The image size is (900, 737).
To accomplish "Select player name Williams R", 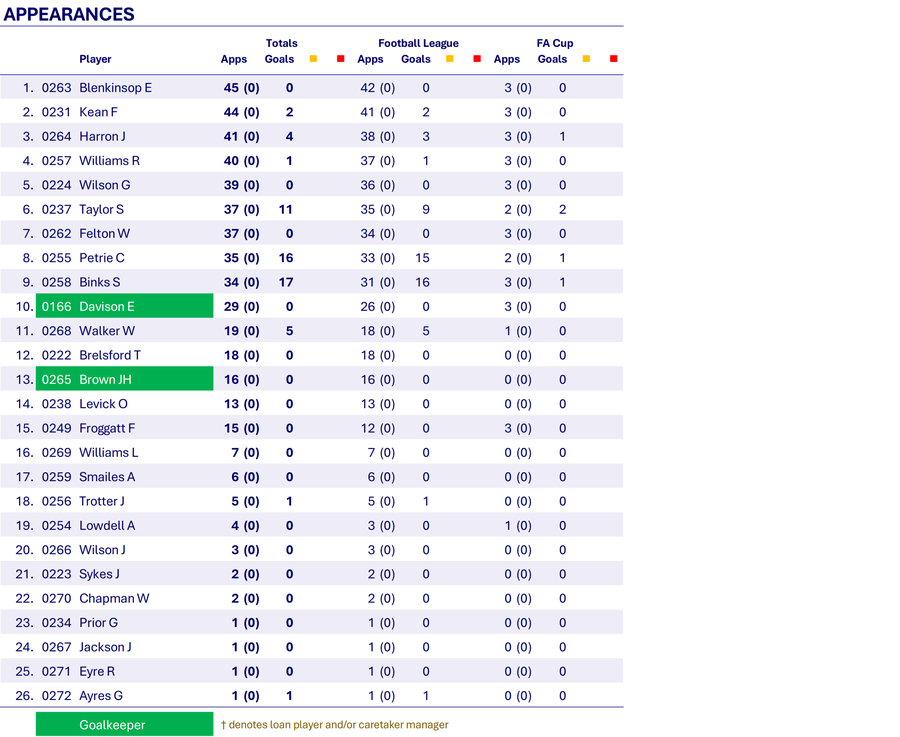I will click(x=110, y=161).
